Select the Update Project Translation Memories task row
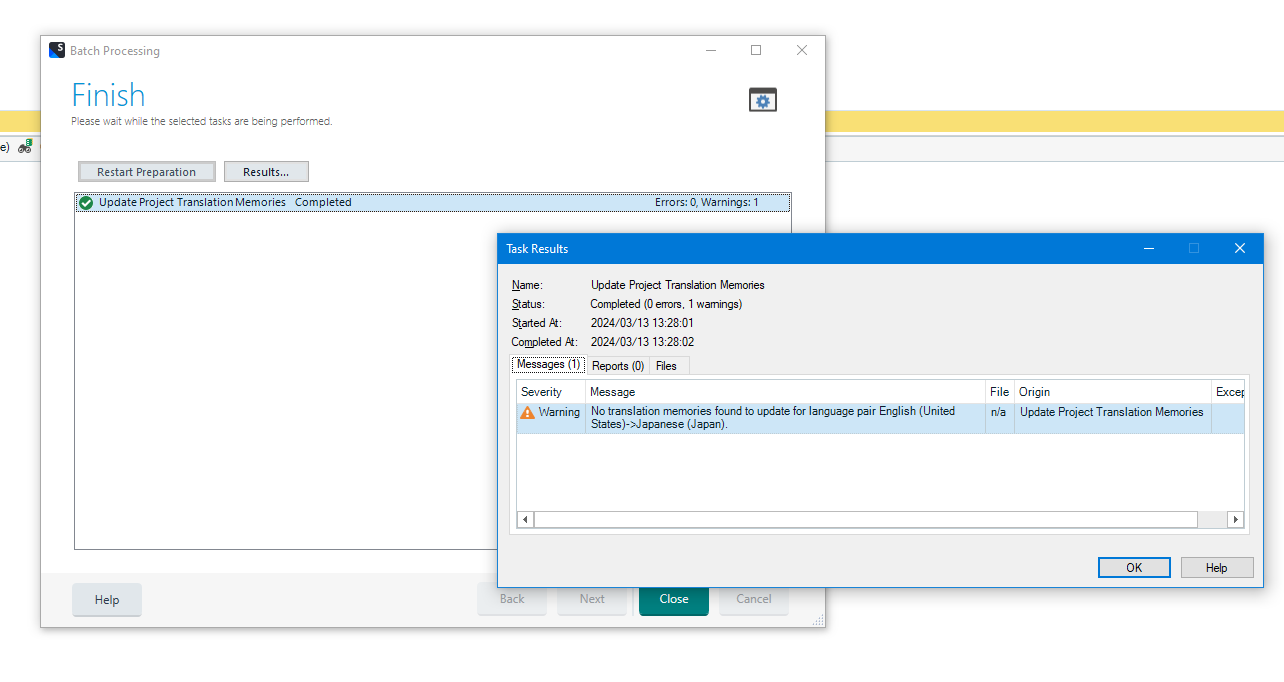The height and width of the screenshot is (682, 1284). (x=433, y=203)
